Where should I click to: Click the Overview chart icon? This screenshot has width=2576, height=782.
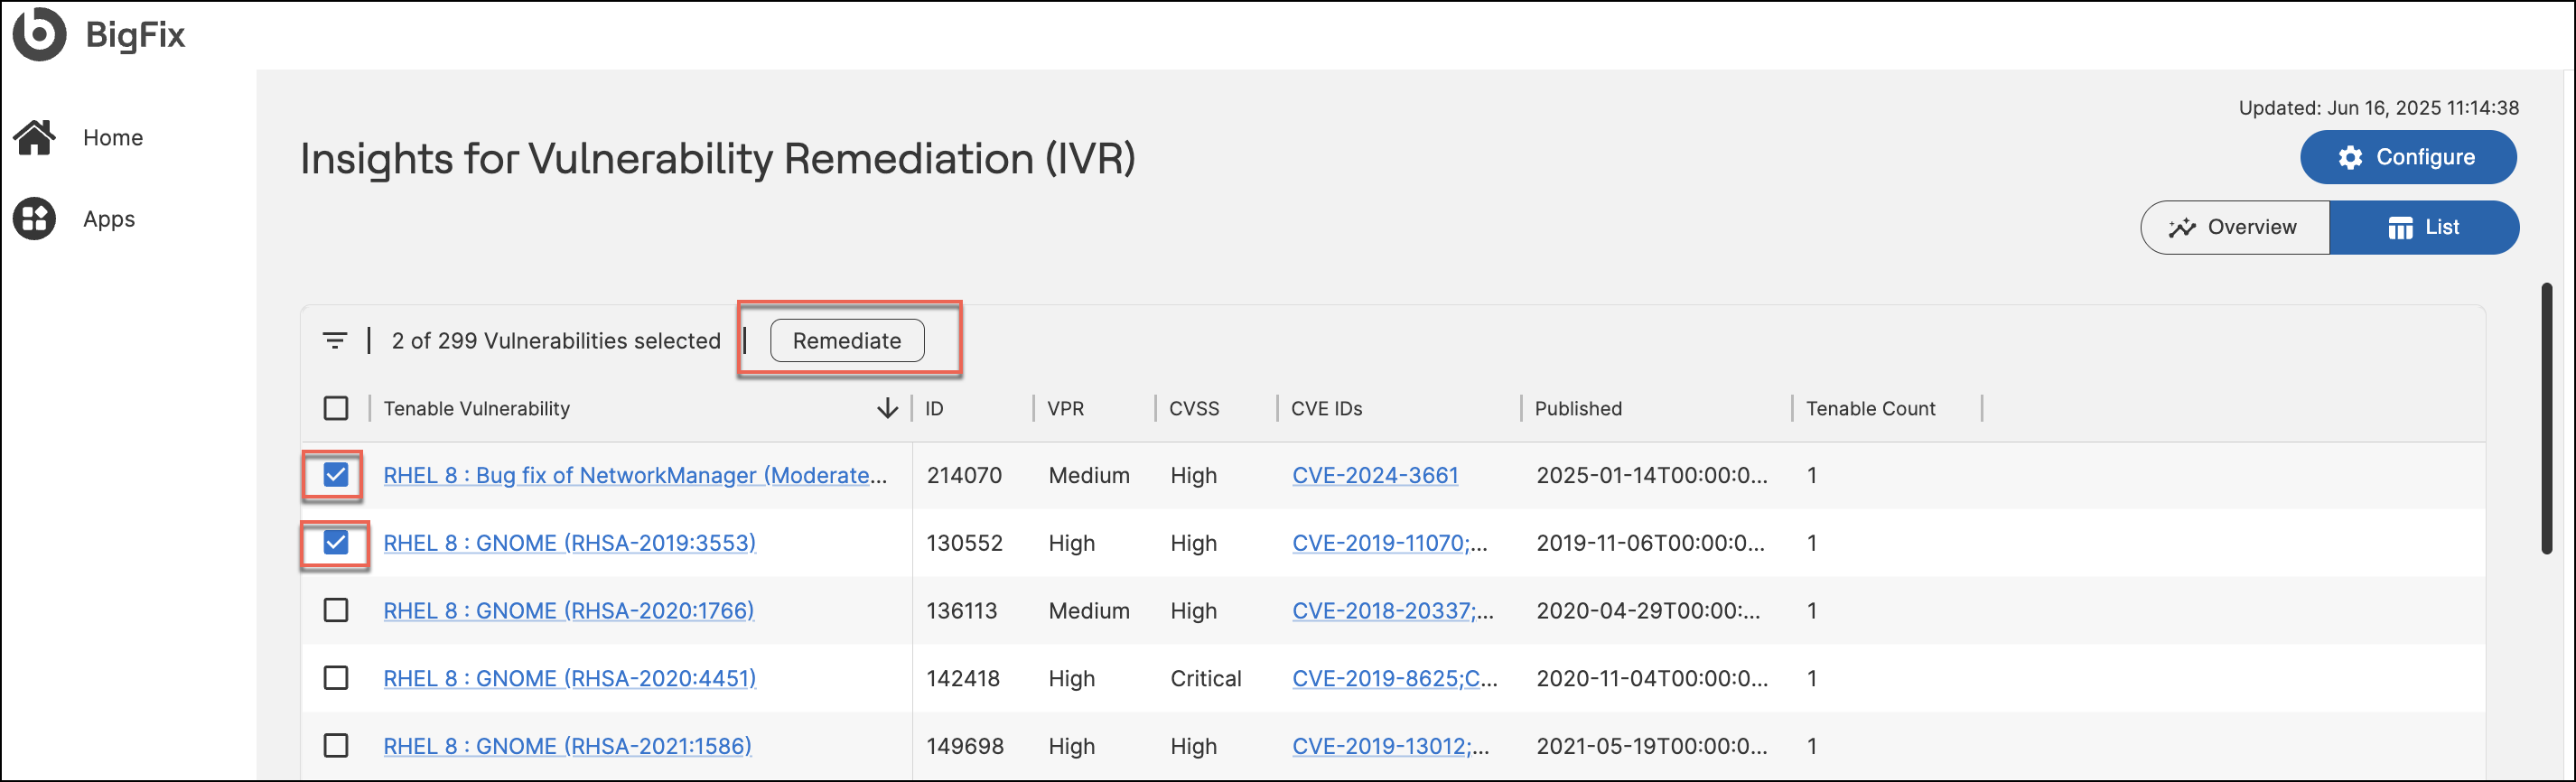(2182, 228)
